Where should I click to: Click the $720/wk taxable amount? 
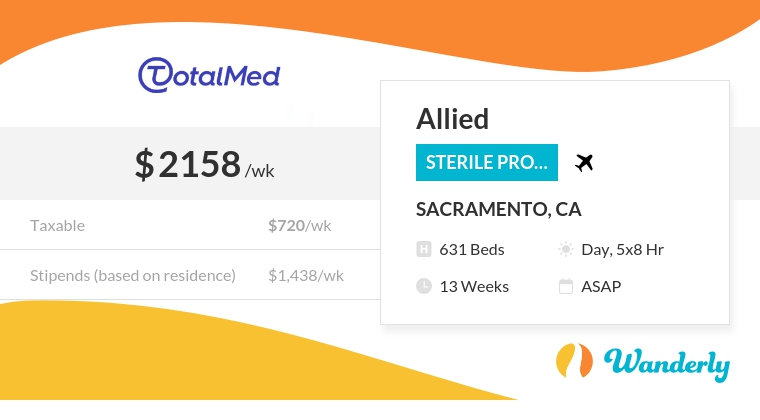tap(300, 226)
